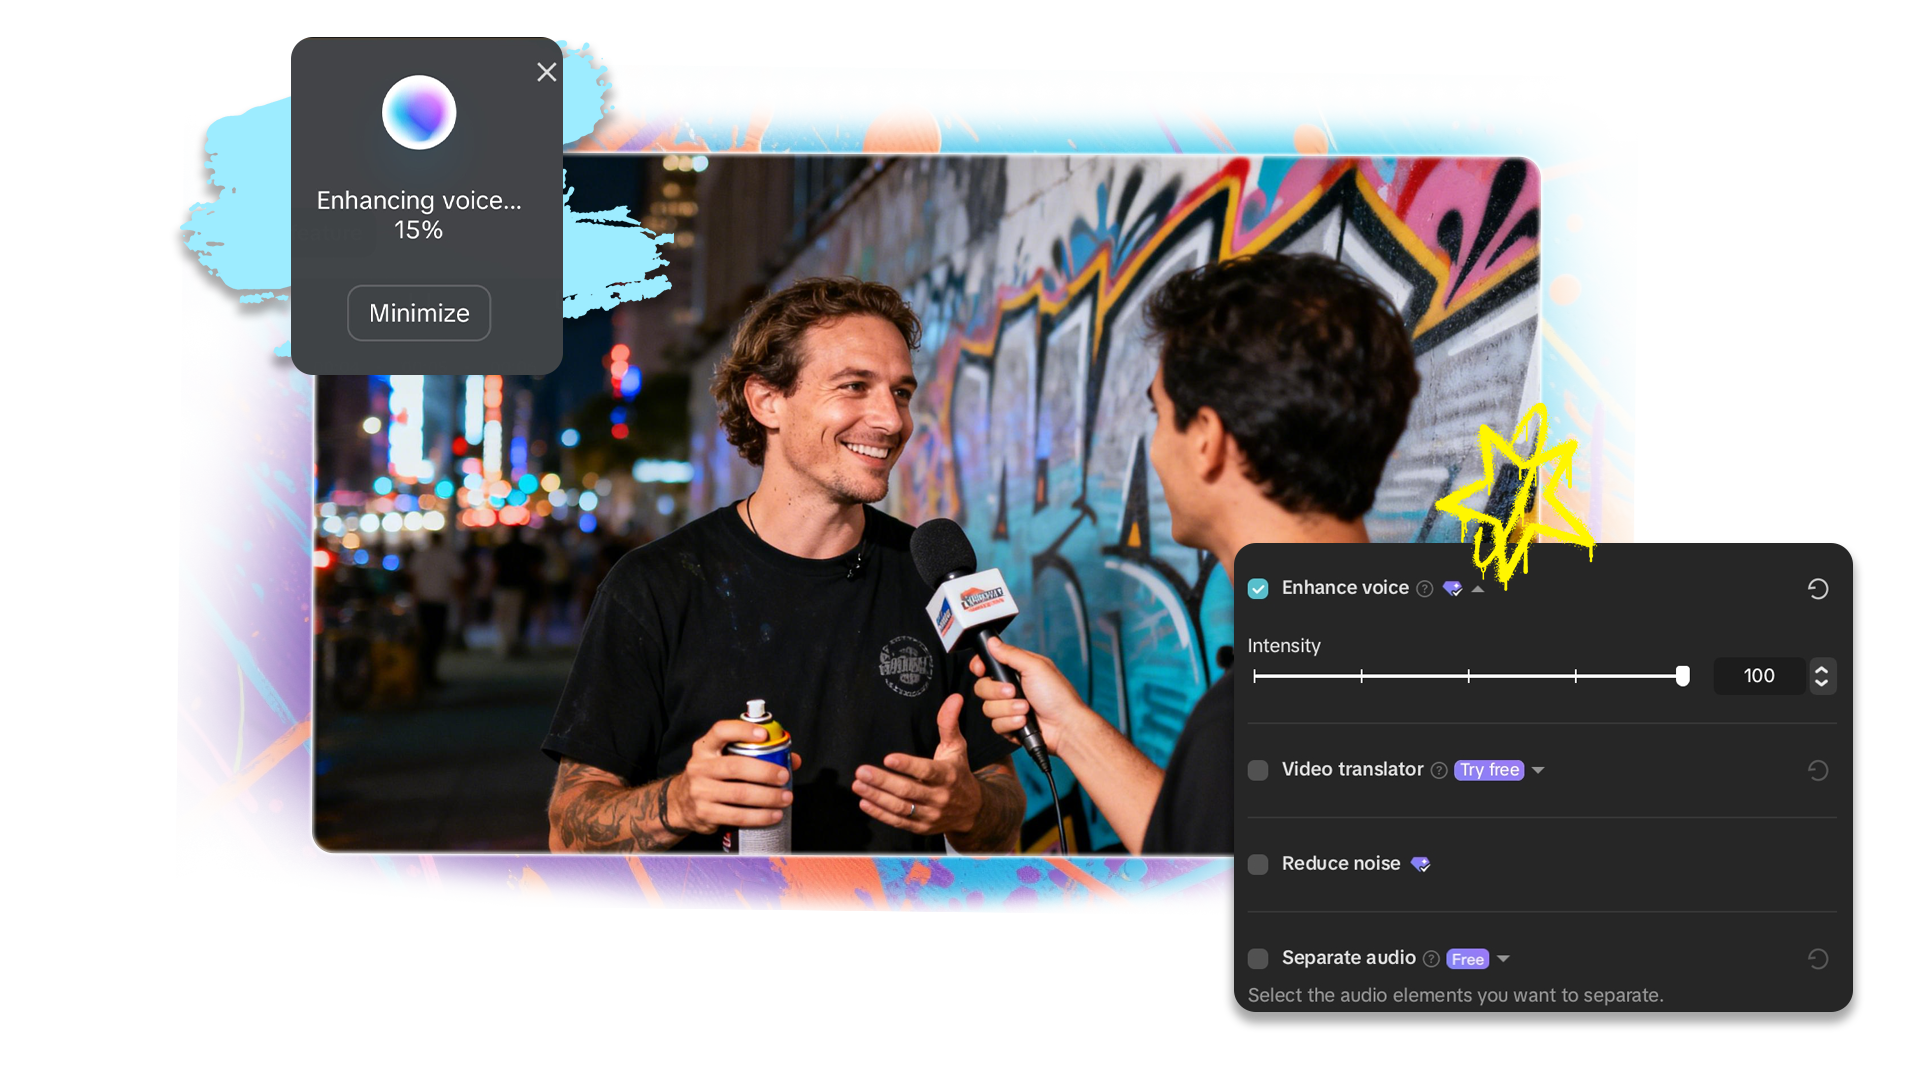This screenshot has width=1920, height=1080.
Task: Enable the Video translator checkbox
Action: (x=1257, y=770)
